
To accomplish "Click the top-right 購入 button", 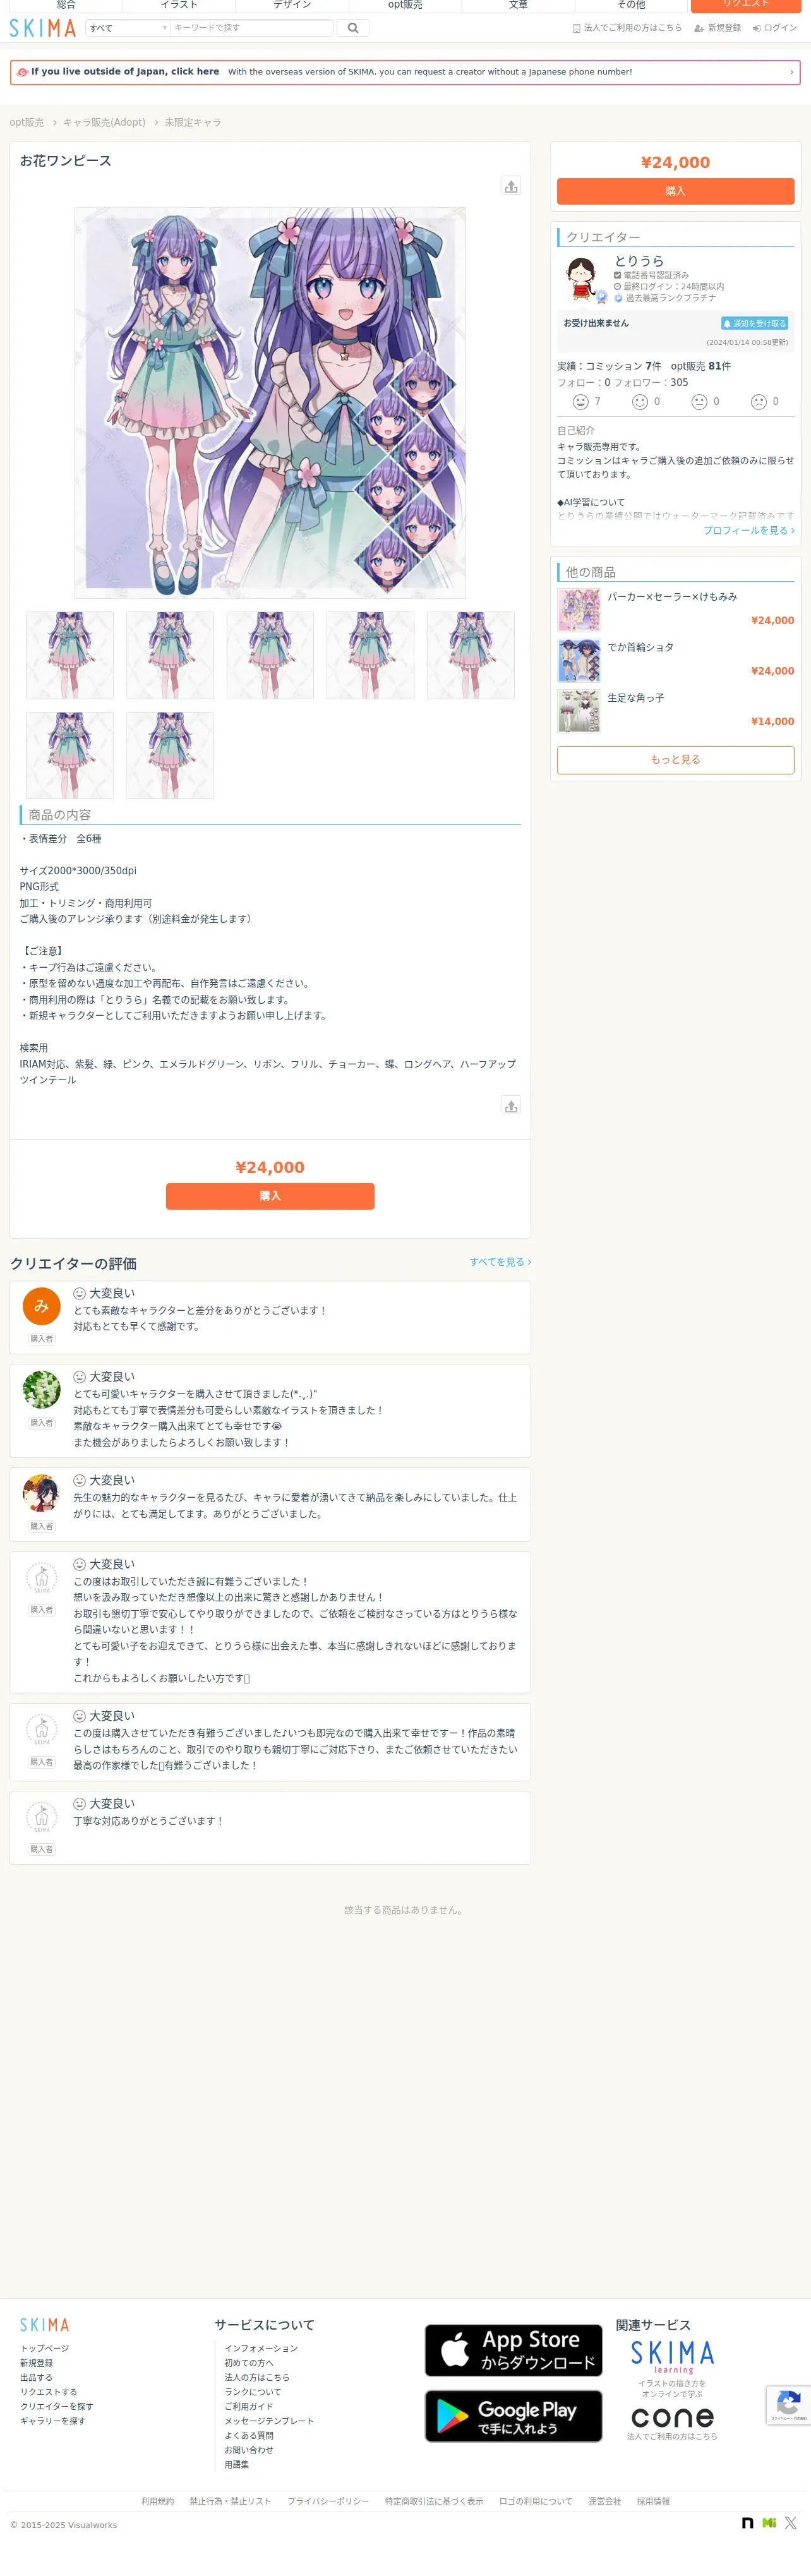I will [675, 191].
